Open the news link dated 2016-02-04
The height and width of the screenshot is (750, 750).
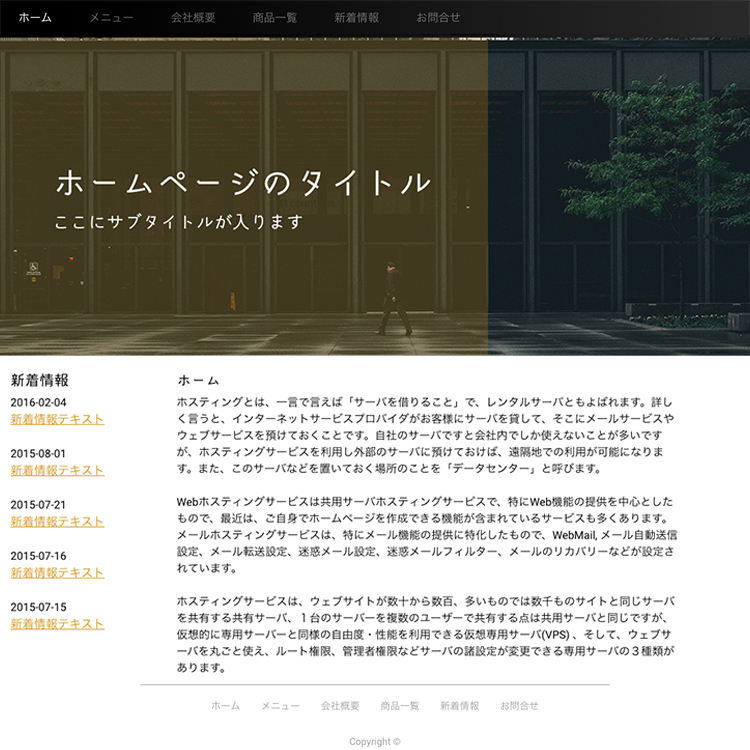click(57, 419)
